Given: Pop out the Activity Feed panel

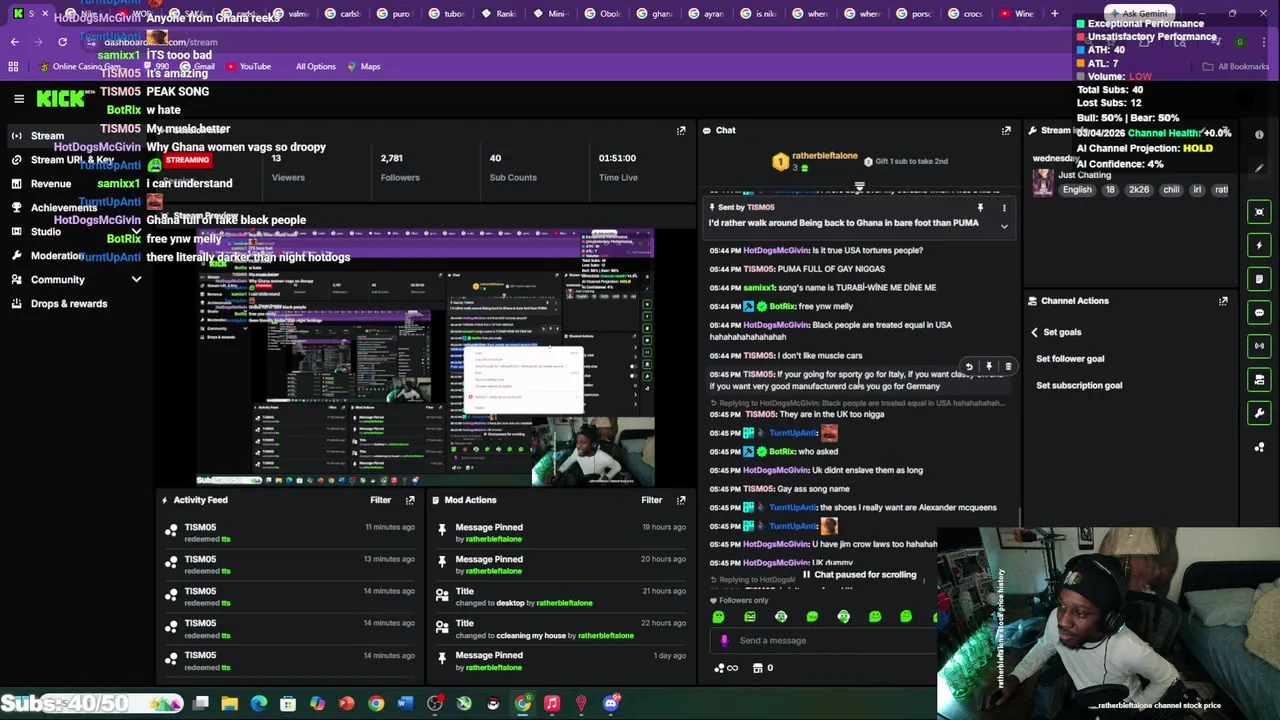Looking at the screenshot, I should click(x=410, y=500).
